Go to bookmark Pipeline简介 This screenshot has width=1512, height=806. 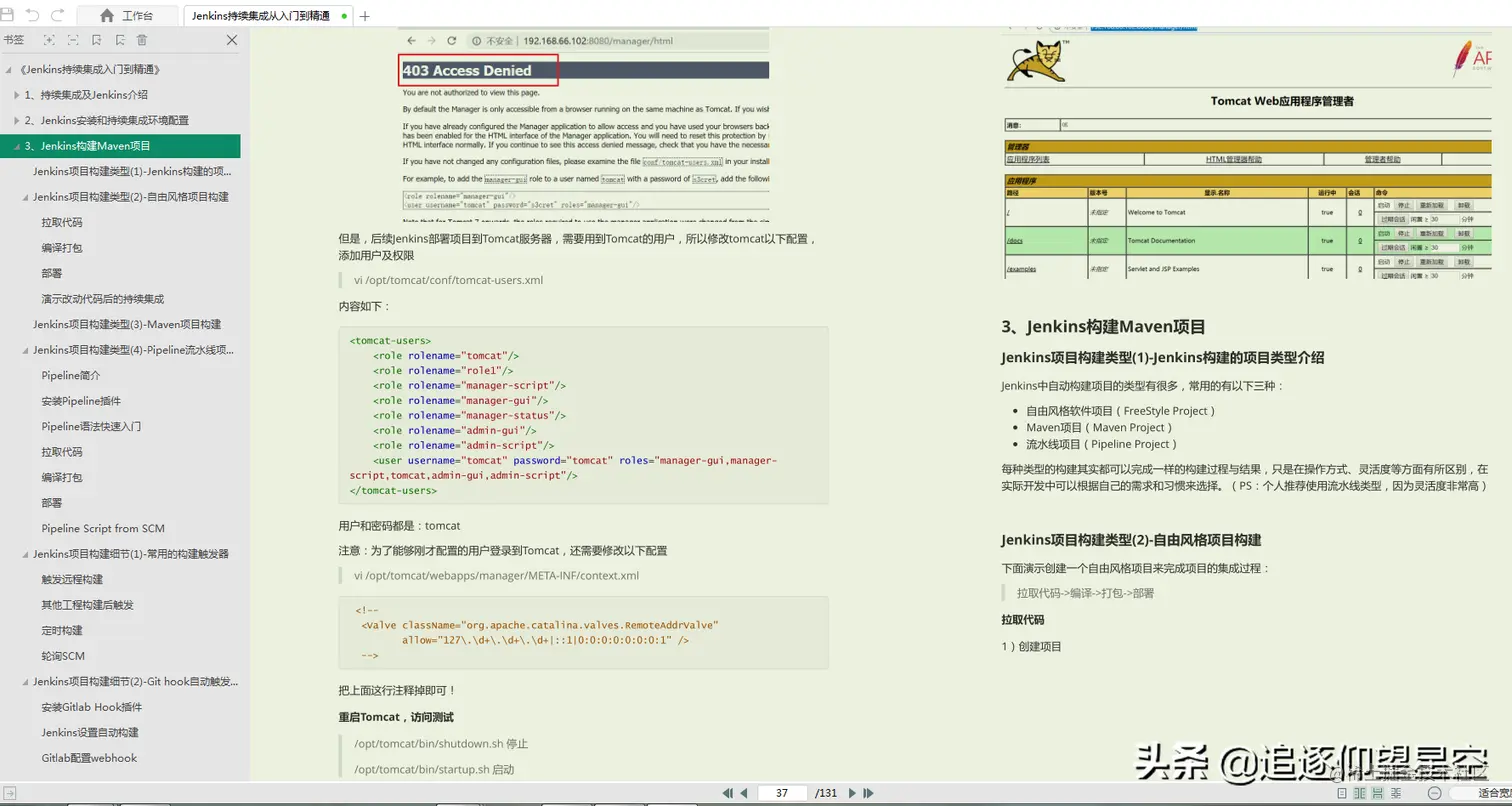pyautogui.click(x=71, y=375)
